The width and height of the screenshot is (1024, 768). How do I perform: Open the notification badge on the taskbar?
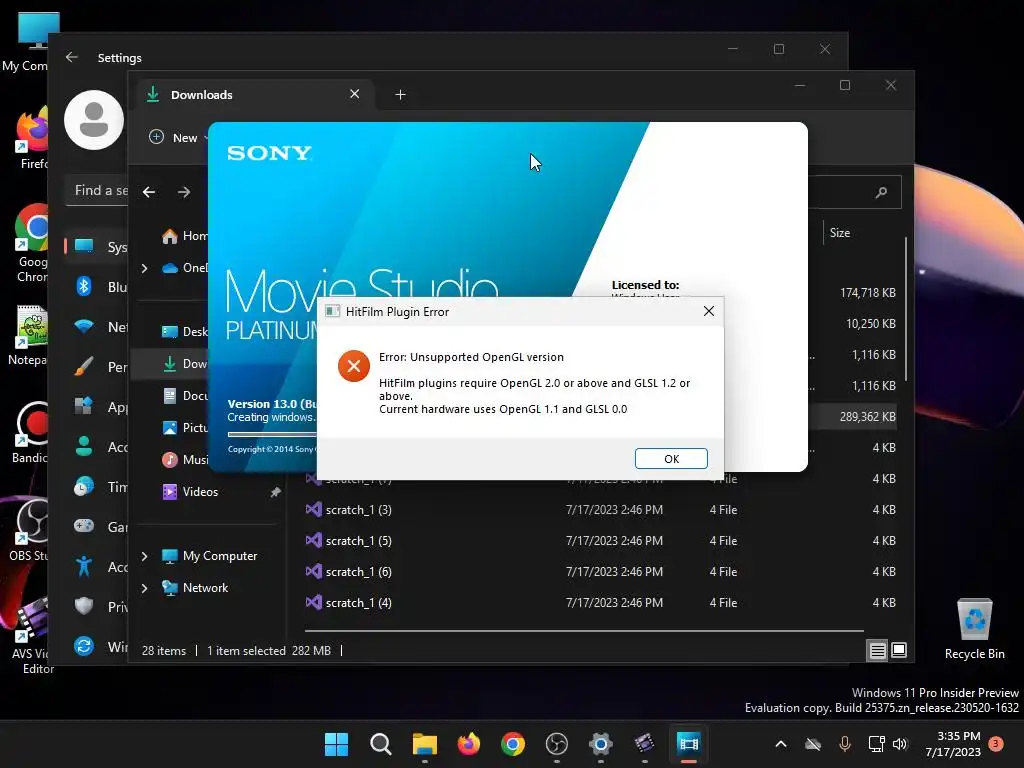(x=996, y=743)
